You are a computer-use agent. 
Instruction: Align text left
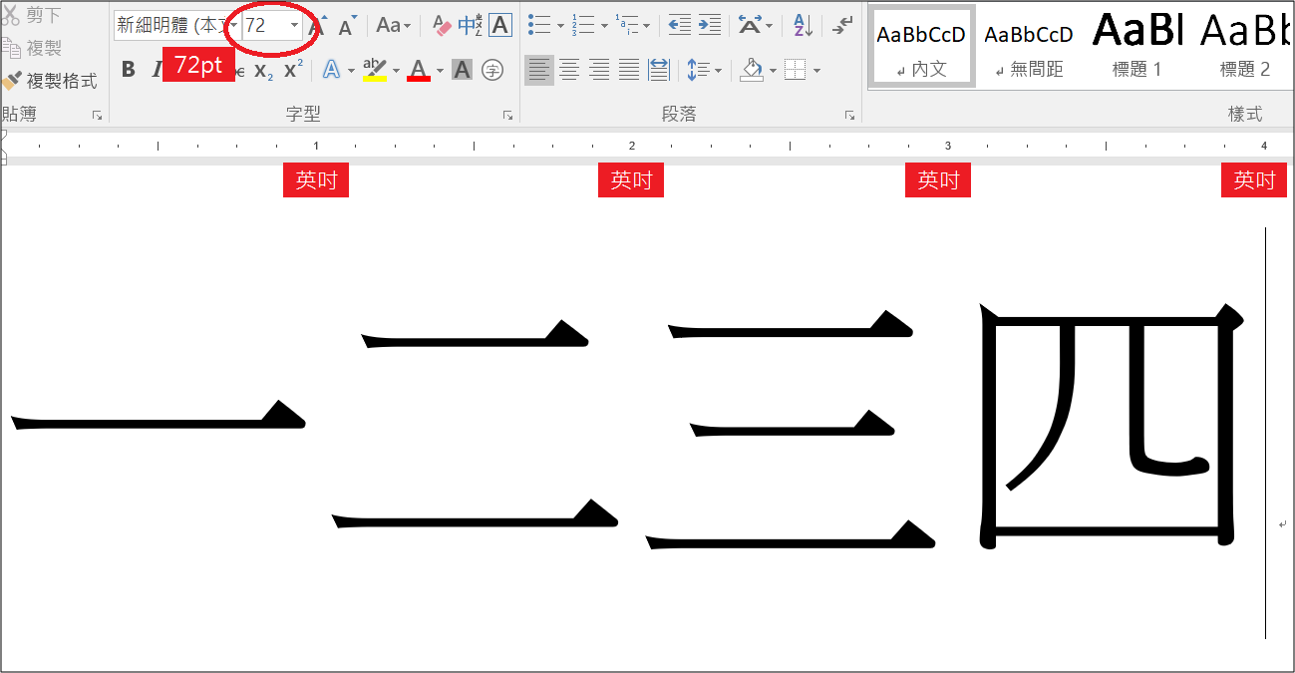[x=539, y=70]
